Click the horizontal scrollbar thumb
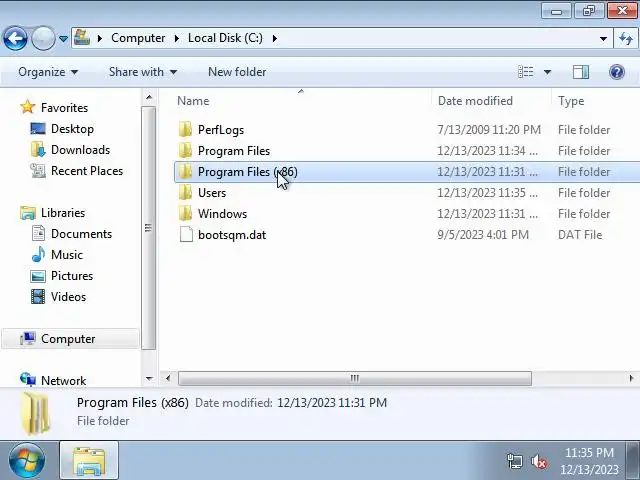 click(355, 378)
